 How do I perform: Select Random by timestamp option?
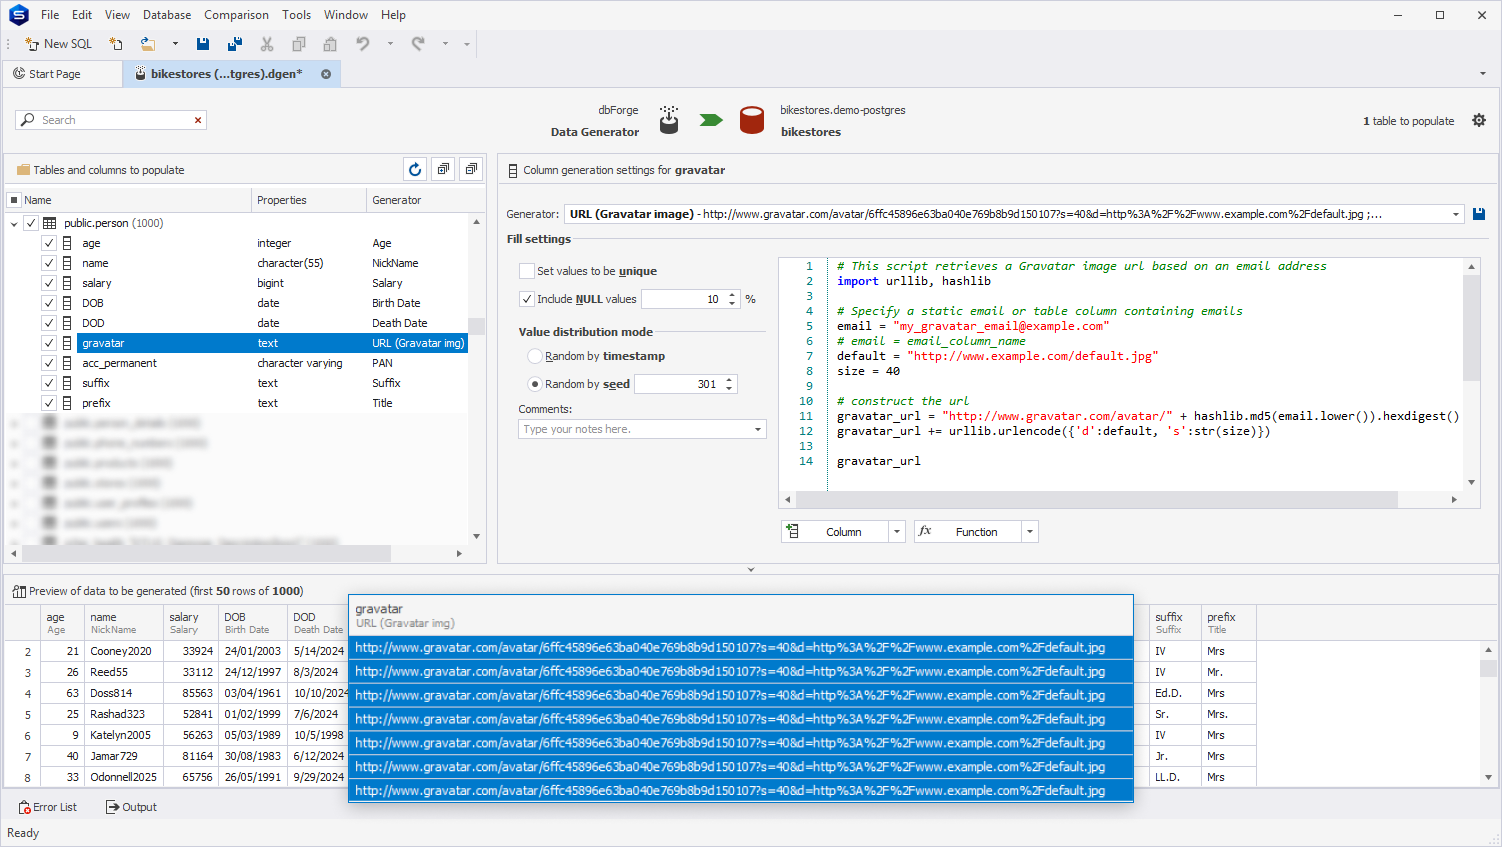(535, 356)
